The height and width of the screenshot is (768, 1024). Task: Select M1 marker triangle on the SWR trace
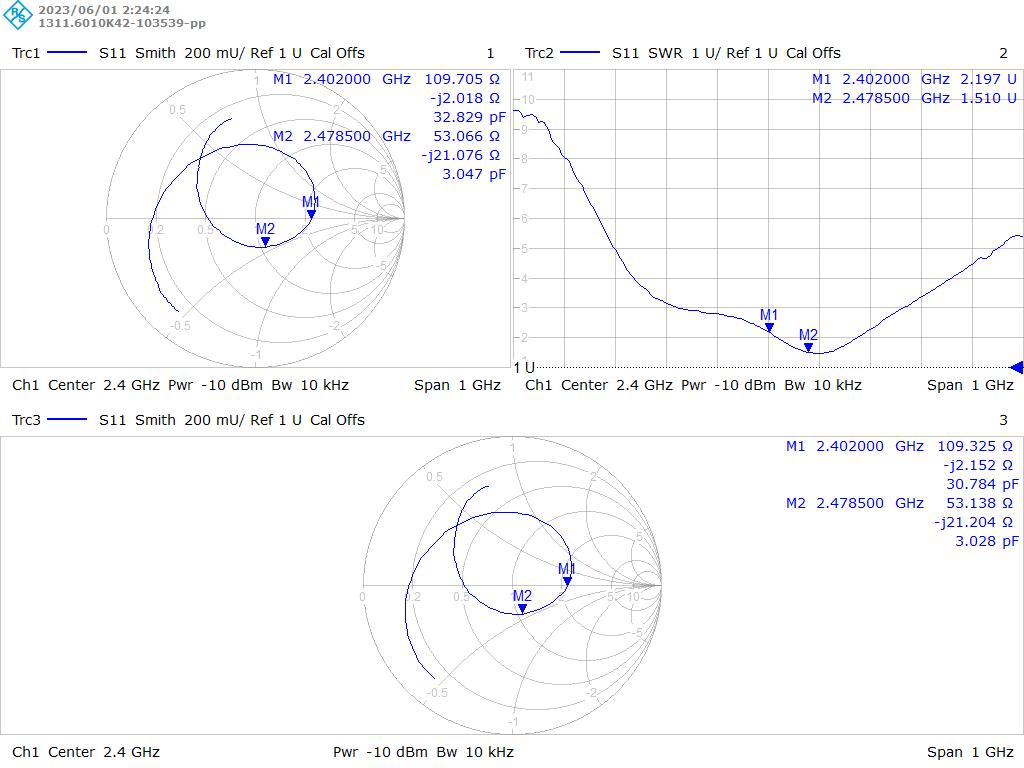(x=769, y=327)
